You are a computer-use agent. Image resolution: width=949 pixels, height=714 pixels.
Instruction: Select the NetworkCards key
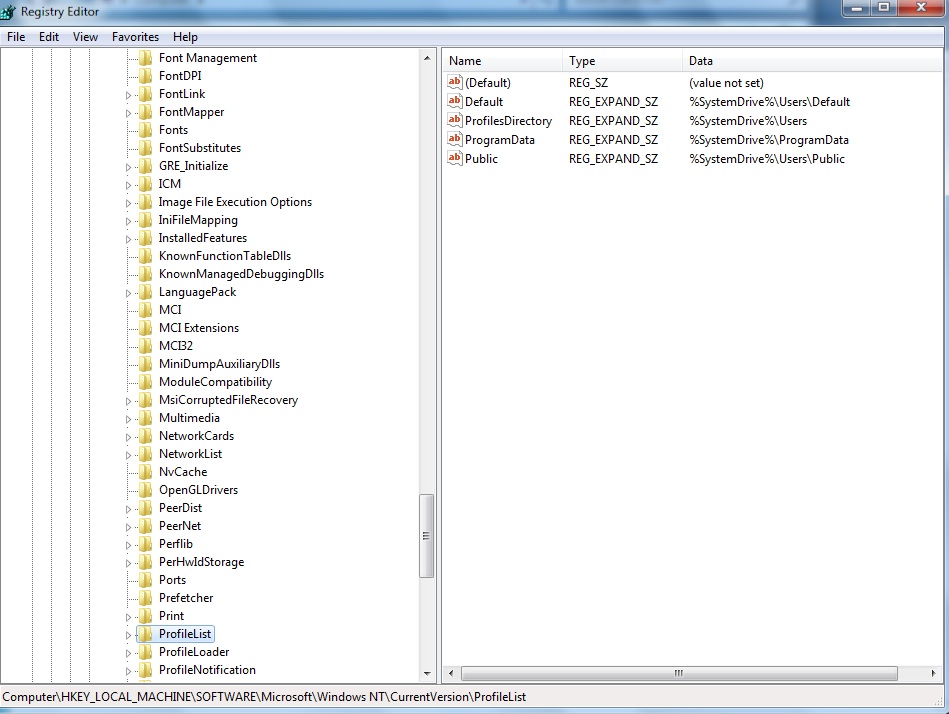[x=196, y=436]
